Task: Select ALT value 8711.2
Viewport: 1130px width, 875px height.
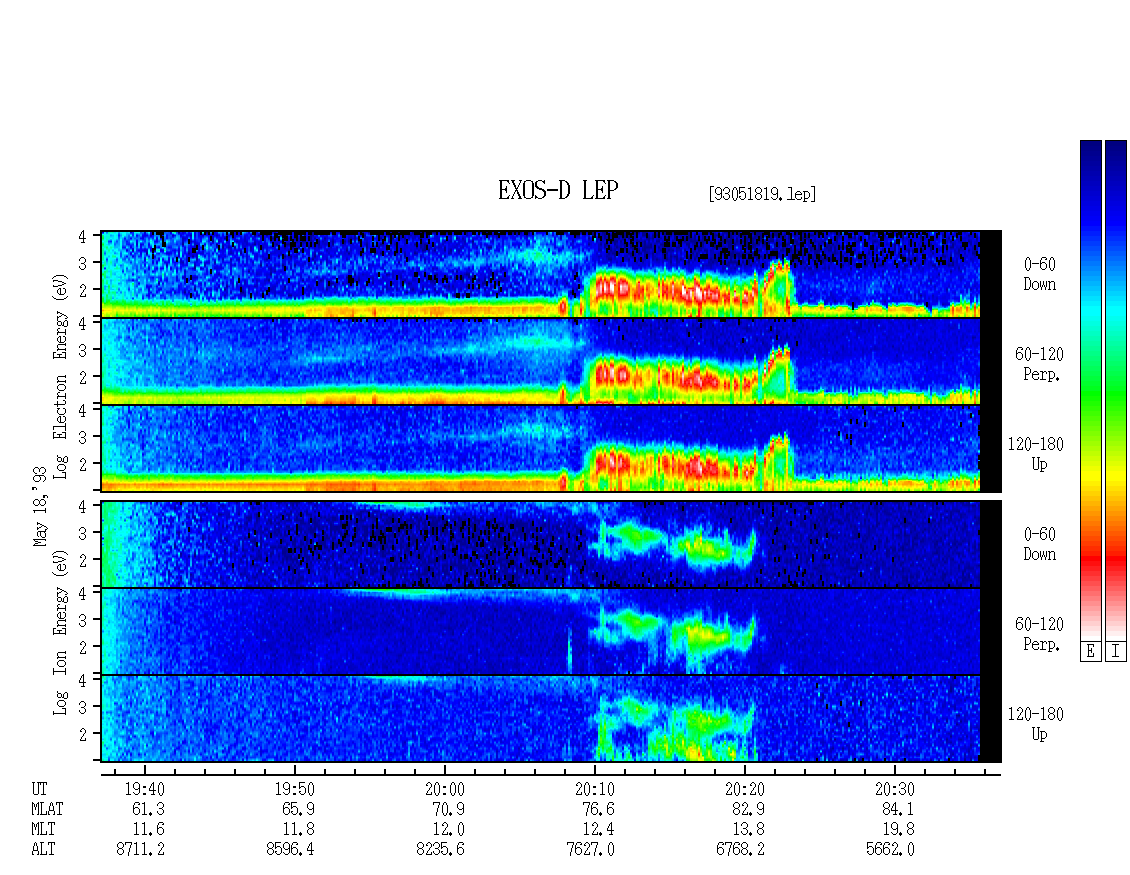Action: [141, 850]
